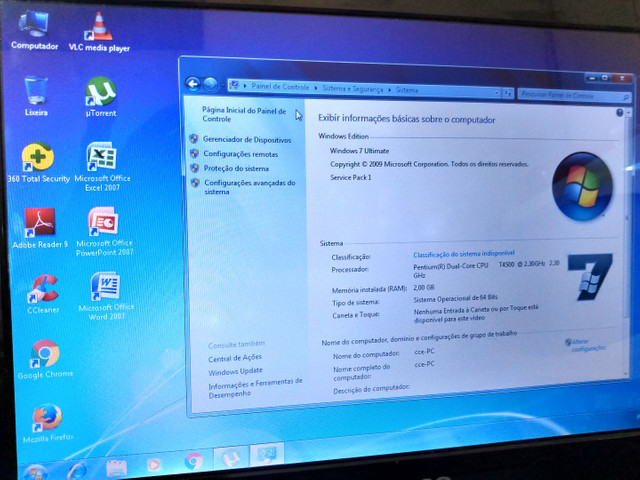The height and width of the screenshot is (480, 640).
Task: Select Sistema e Segurança breadcrumb
Action: (353, 89)
